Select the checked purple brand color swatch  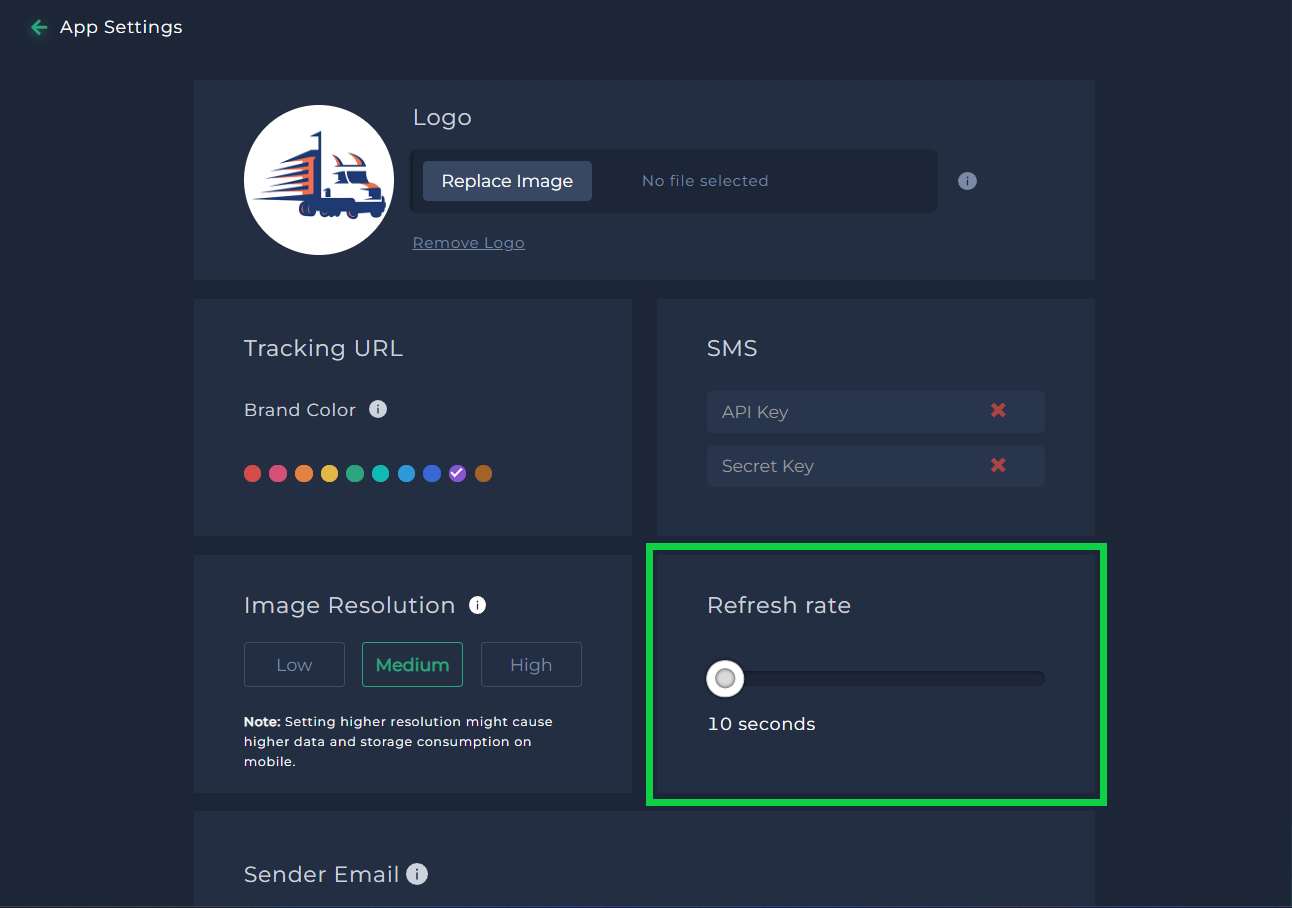coord(457,474)
